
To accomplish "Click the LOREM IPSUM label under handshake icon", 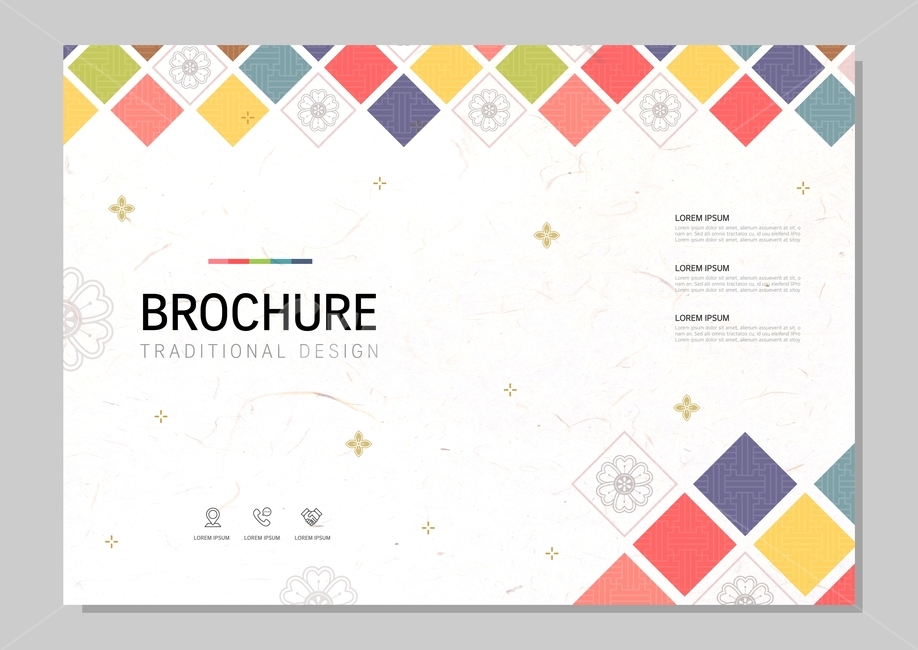I will (313, 538).
